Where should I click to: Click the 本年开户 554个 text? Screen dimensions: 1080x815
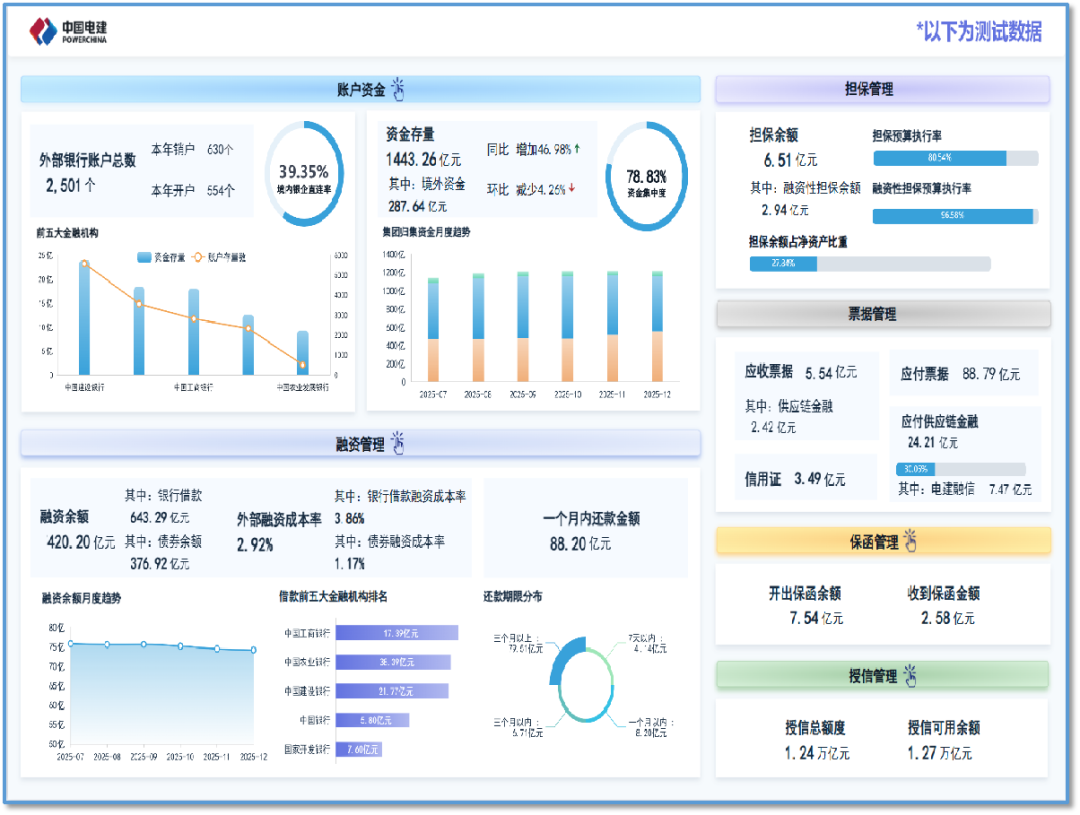[193, 190]
